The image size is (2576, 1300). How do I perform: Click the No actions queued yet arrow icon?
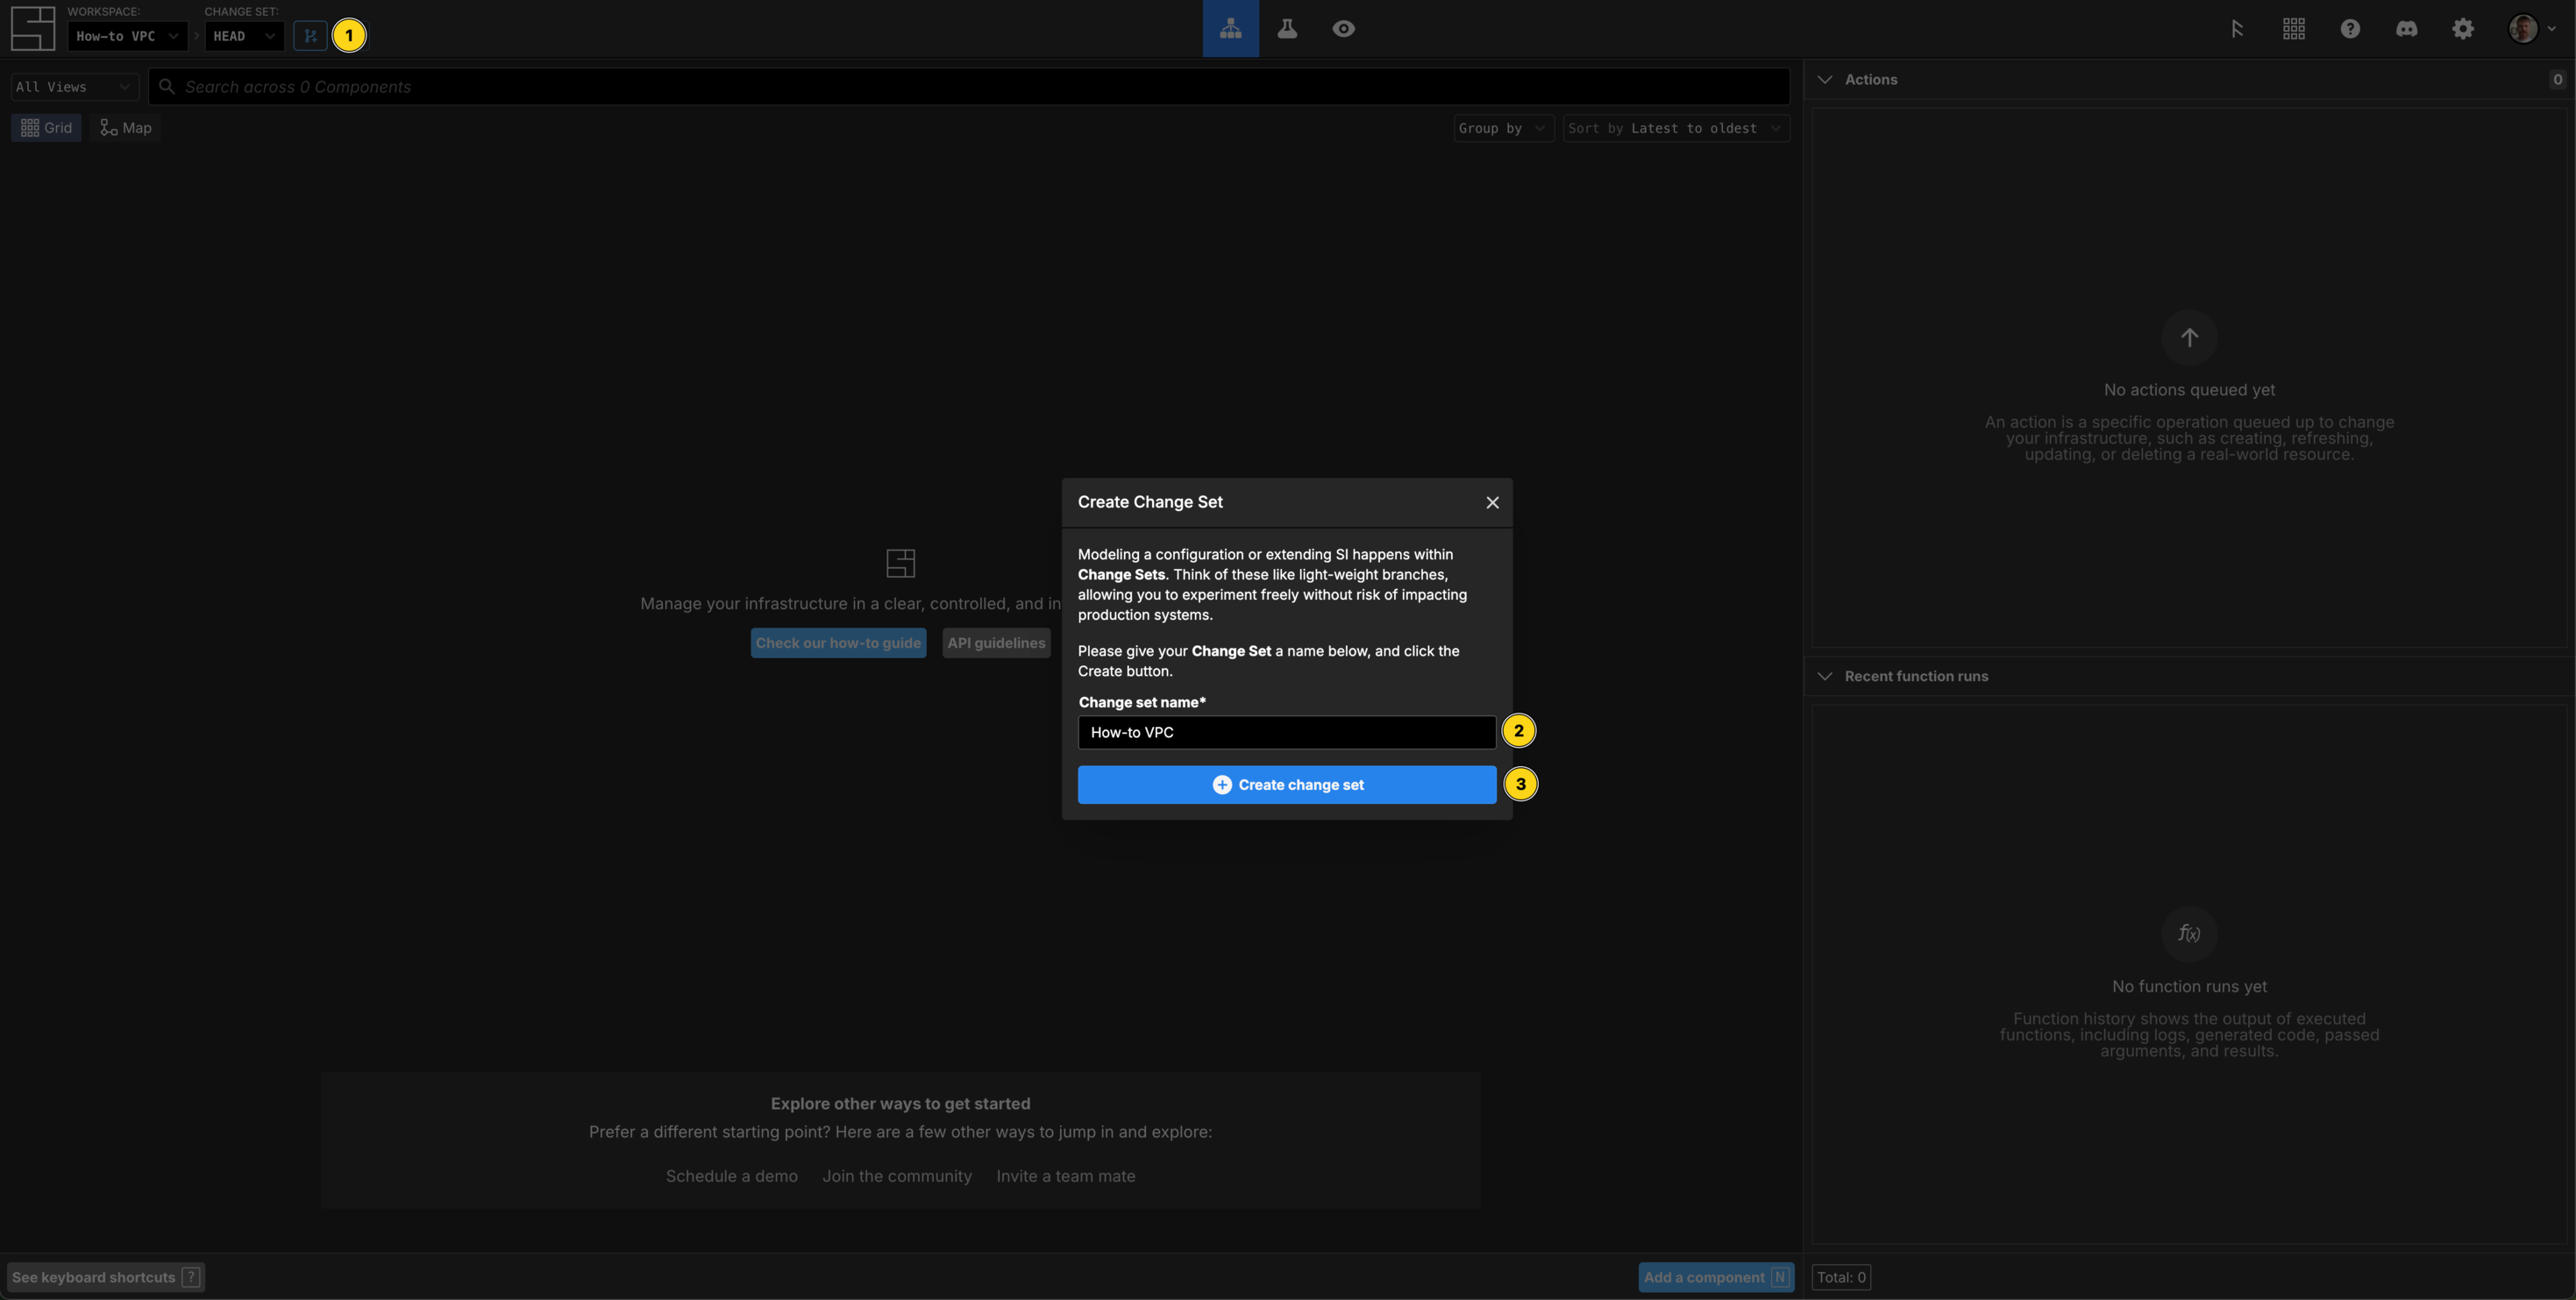click(x=2189, y=338)
